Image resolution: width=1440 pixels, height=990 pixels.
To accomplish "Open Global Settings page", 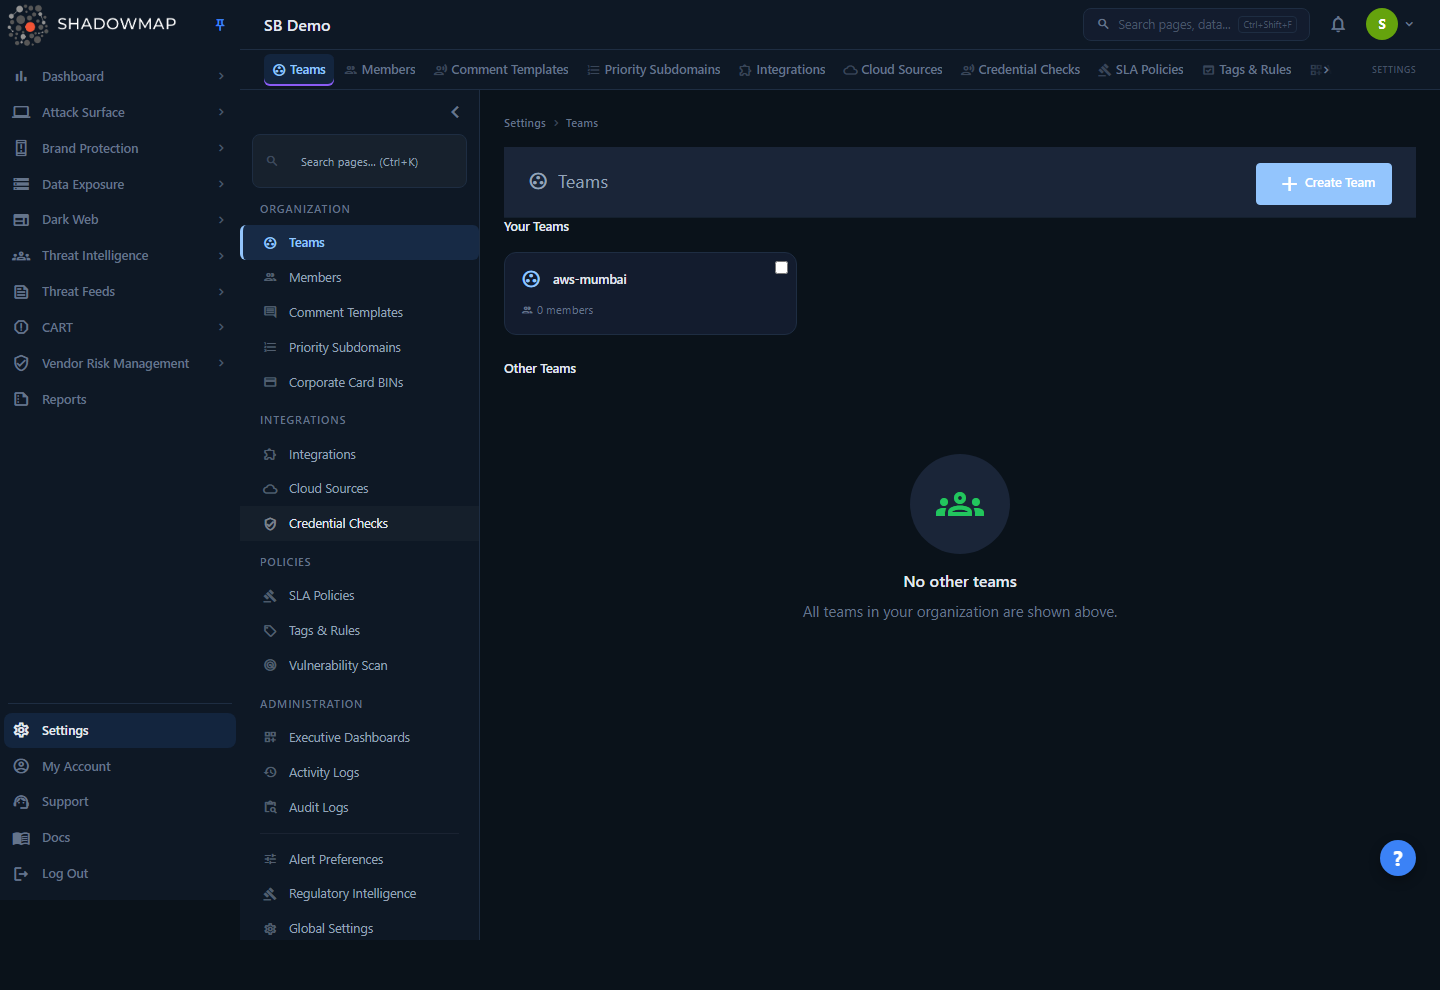I will coord(360,929).
